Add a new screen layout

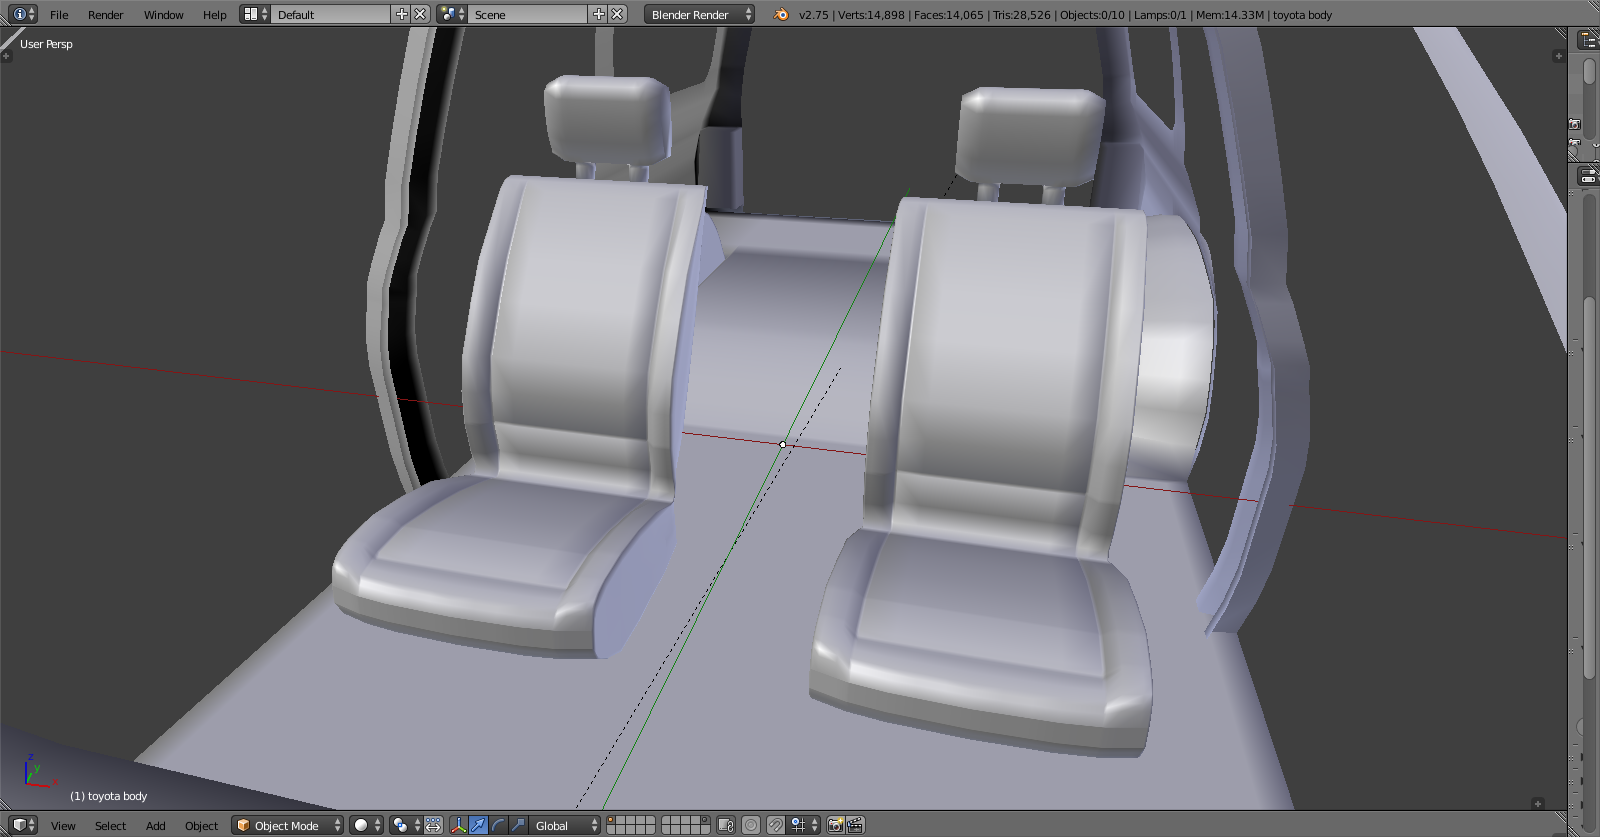(402, 14)
